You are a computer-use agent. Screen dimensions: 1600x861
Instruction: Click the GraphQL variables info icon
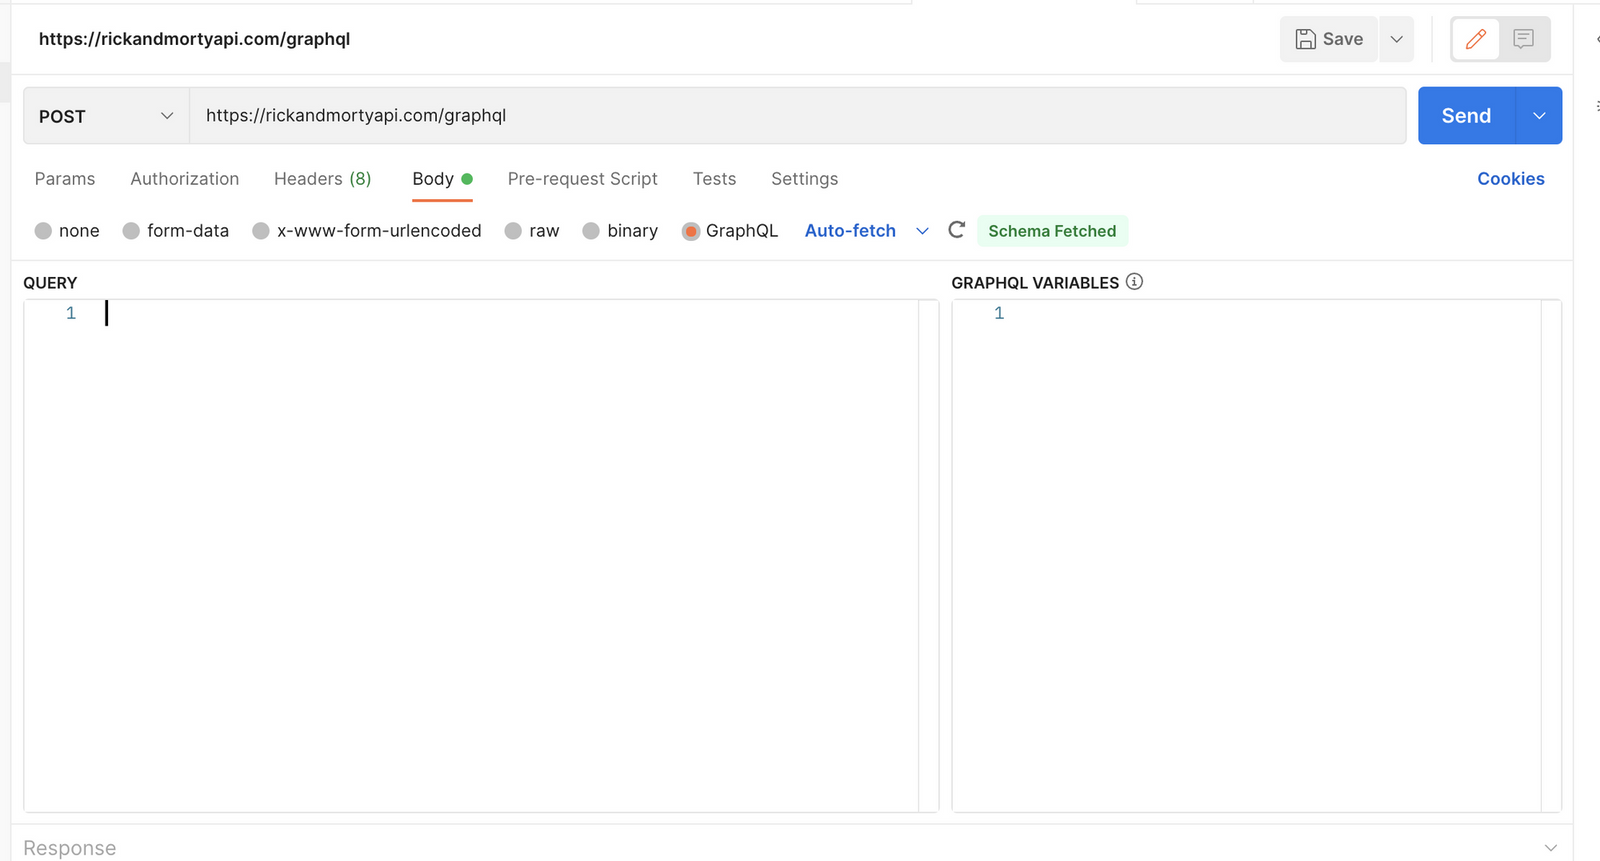click(1134, 282)
